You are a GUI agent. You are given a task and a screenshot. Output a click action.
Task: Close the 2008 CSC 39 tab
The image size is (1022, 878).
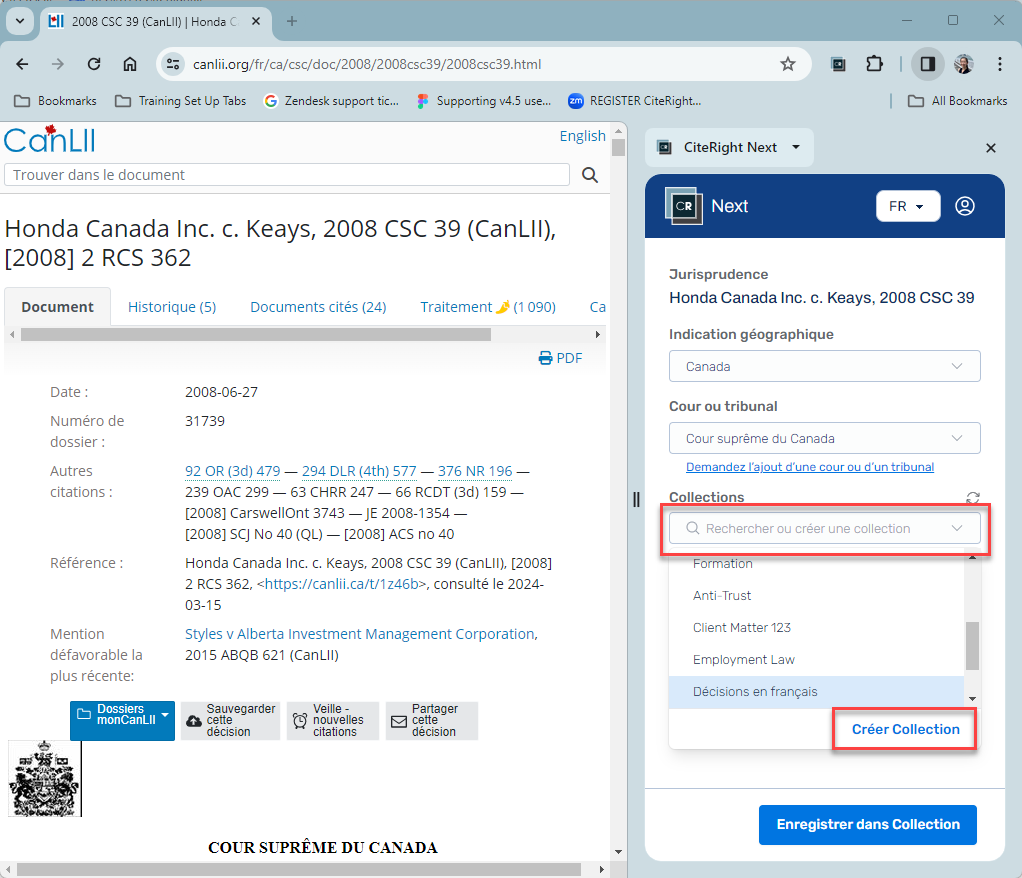tap(256, 21)
